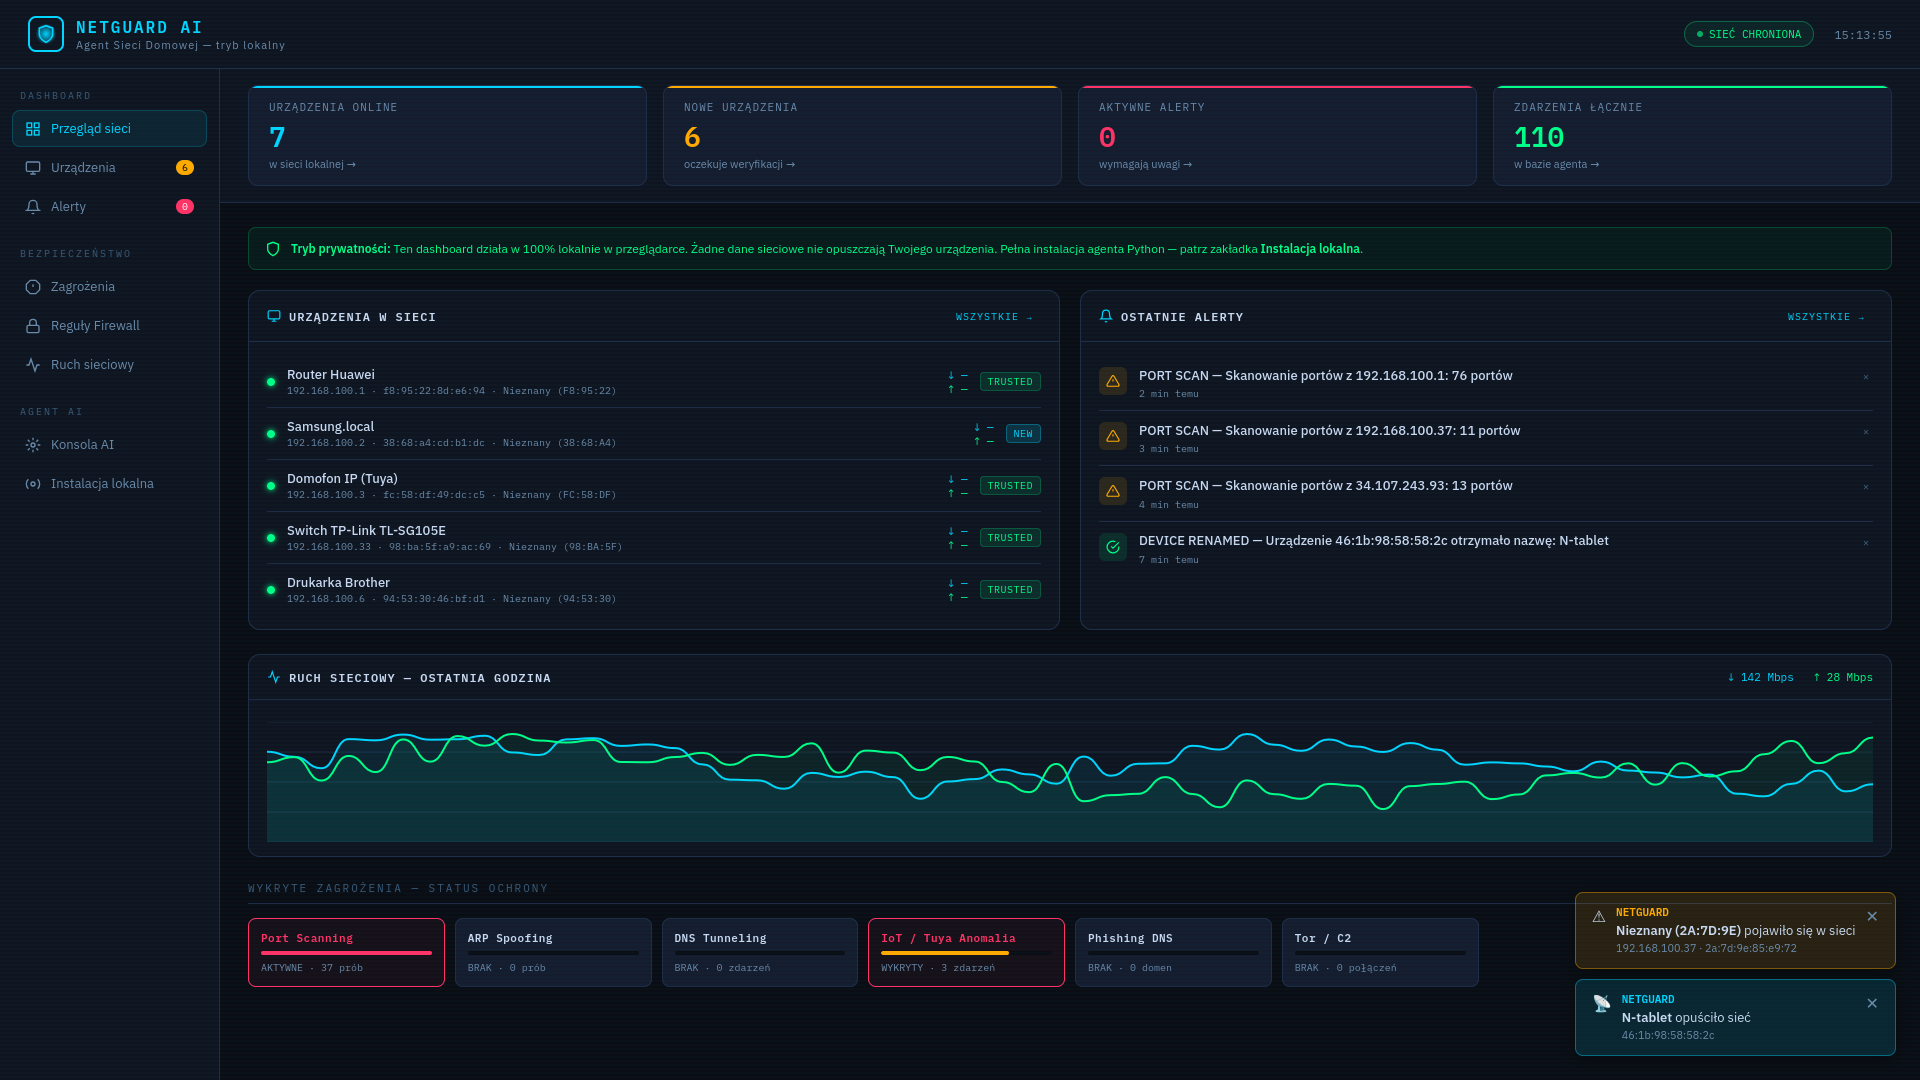The height and width of the screenshot is (1080, 1920).
Task: Dismiss the N-tablet left network notification
Action: pyautogui.click(x=1872, y=1003)
